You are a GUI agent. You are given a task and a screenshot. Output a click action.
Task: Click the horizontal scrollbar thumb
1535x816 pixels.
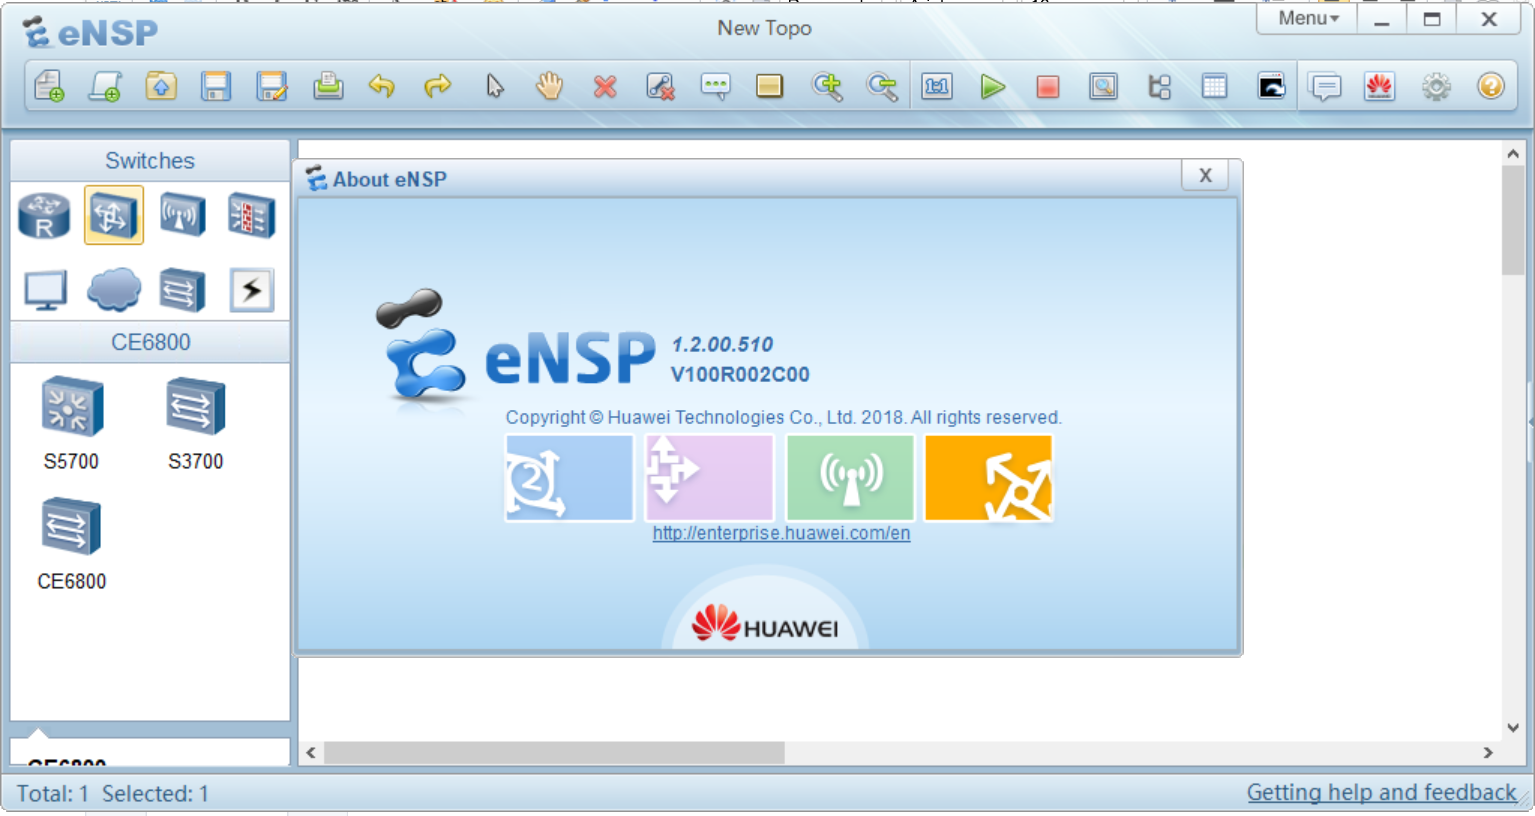pyautogui.click(x=554, y=753)
